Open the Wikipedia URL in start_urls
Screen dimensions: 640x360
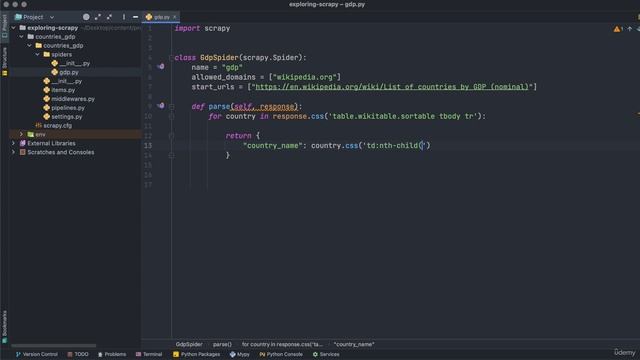tap(392, 87)
